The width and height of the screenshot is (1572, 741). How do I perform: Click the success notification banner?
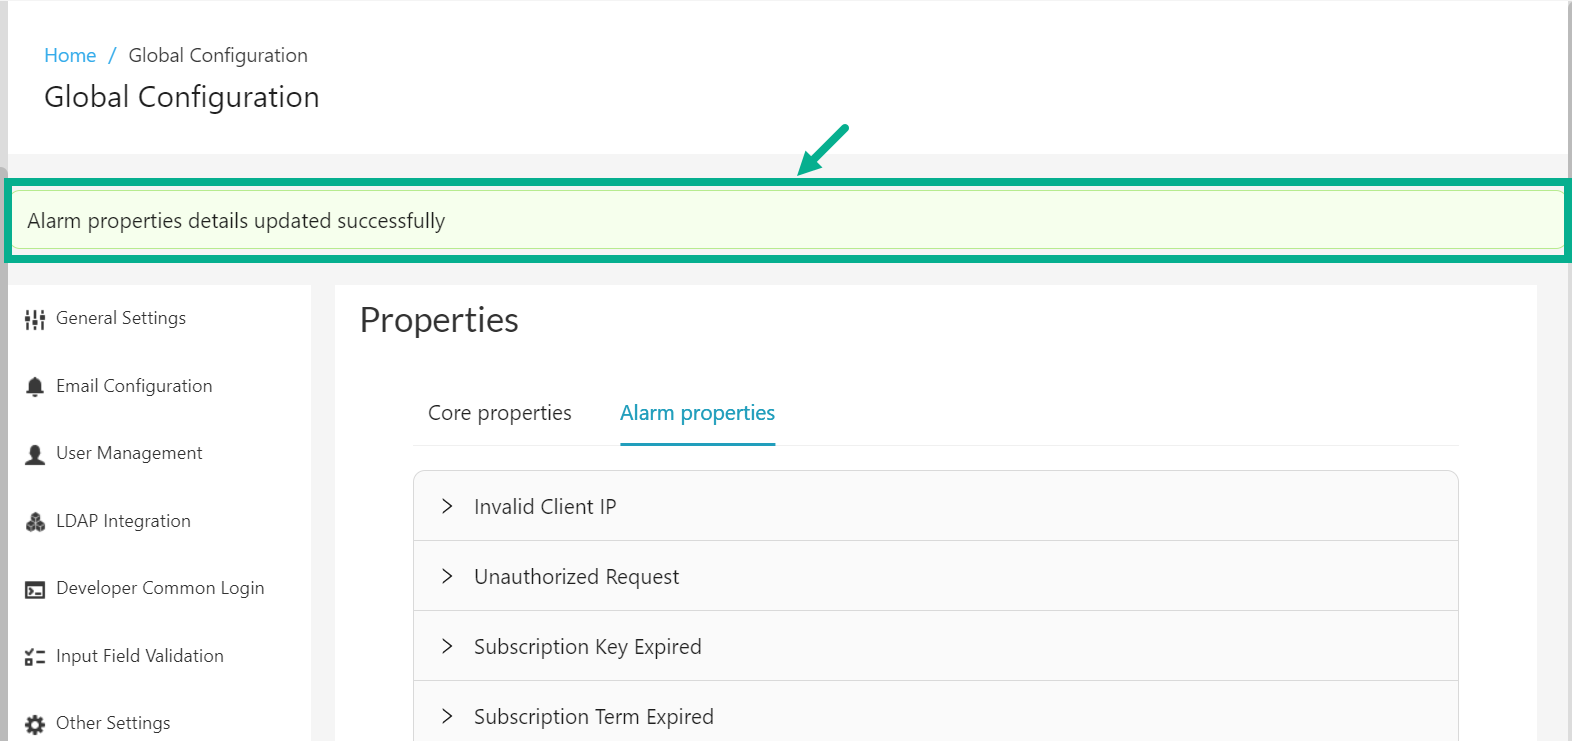[x=786, y=220]
